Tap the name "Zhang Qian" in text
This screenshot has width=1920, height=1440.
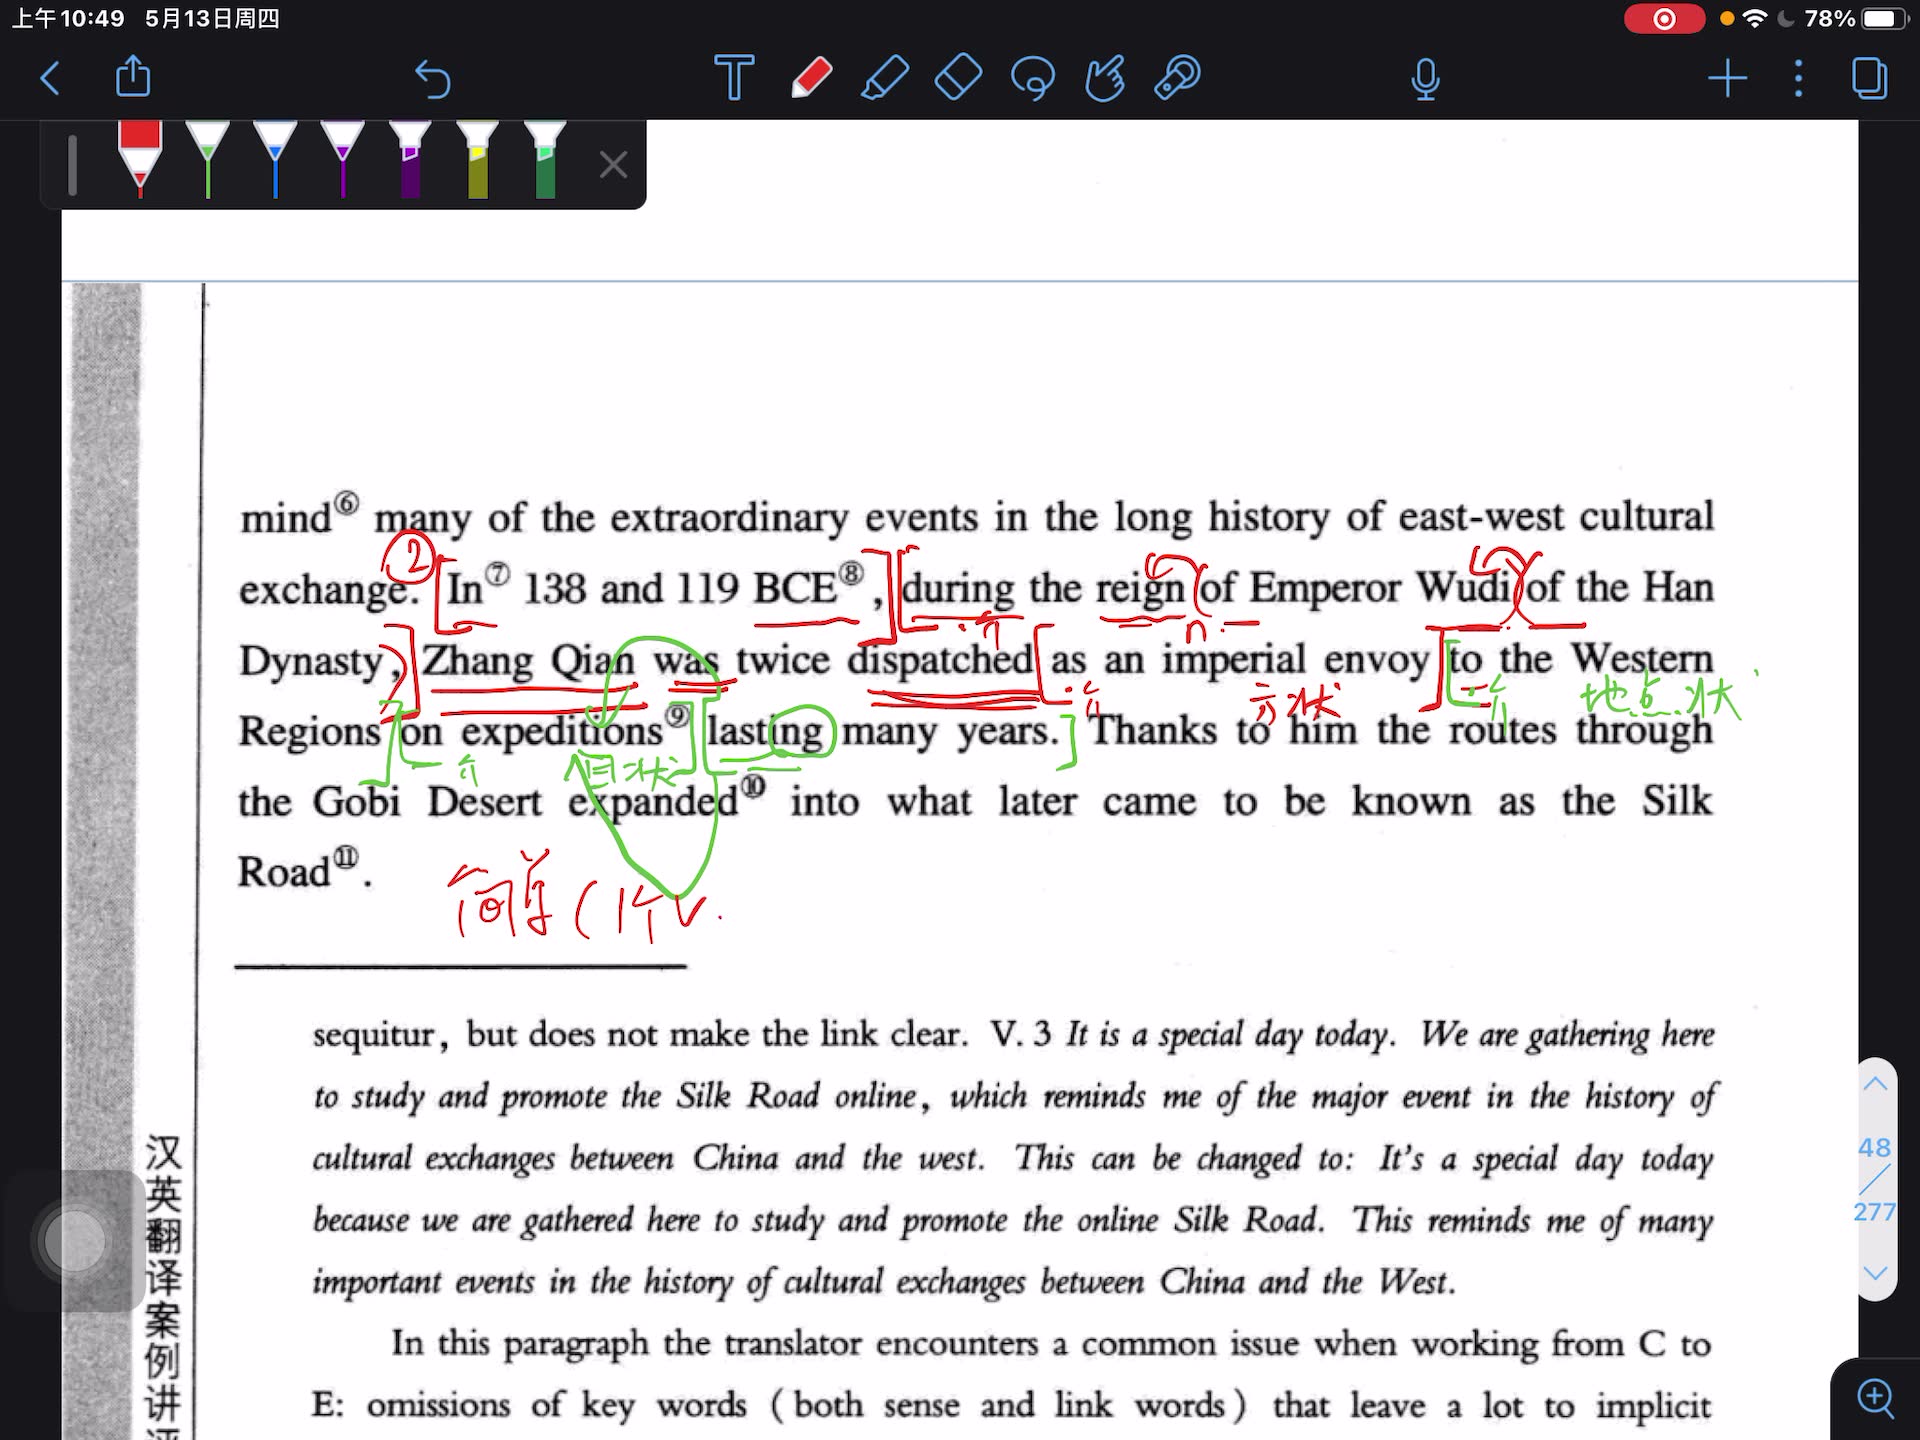(x=528, y=663)
